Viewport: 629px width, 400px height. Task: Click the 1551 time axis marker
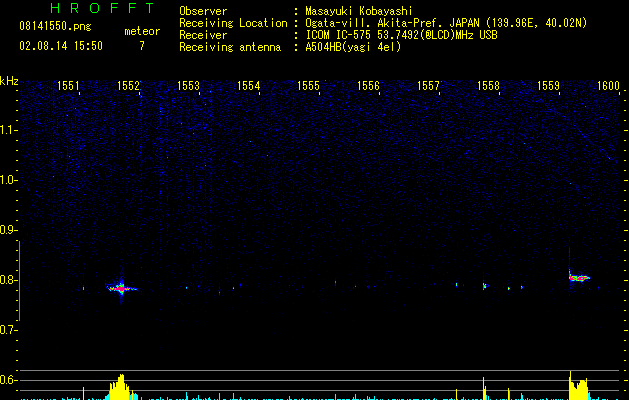pyautogui.click(x=68, y=86)
